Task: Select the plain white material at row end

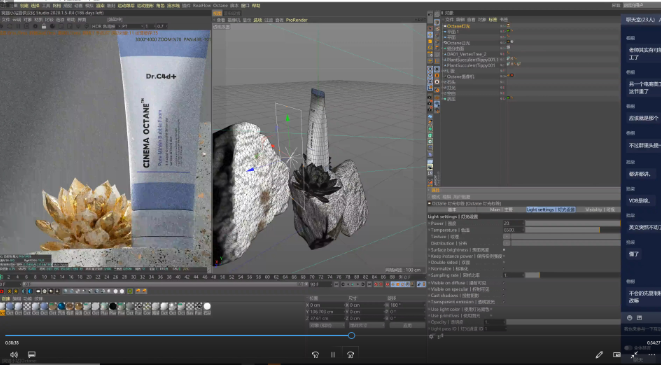Action: (x=207, y=306)
